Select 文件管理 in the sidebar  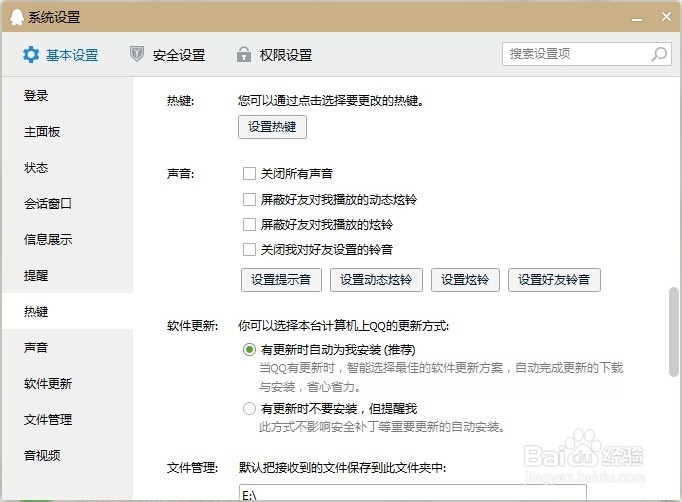(67, 419)
